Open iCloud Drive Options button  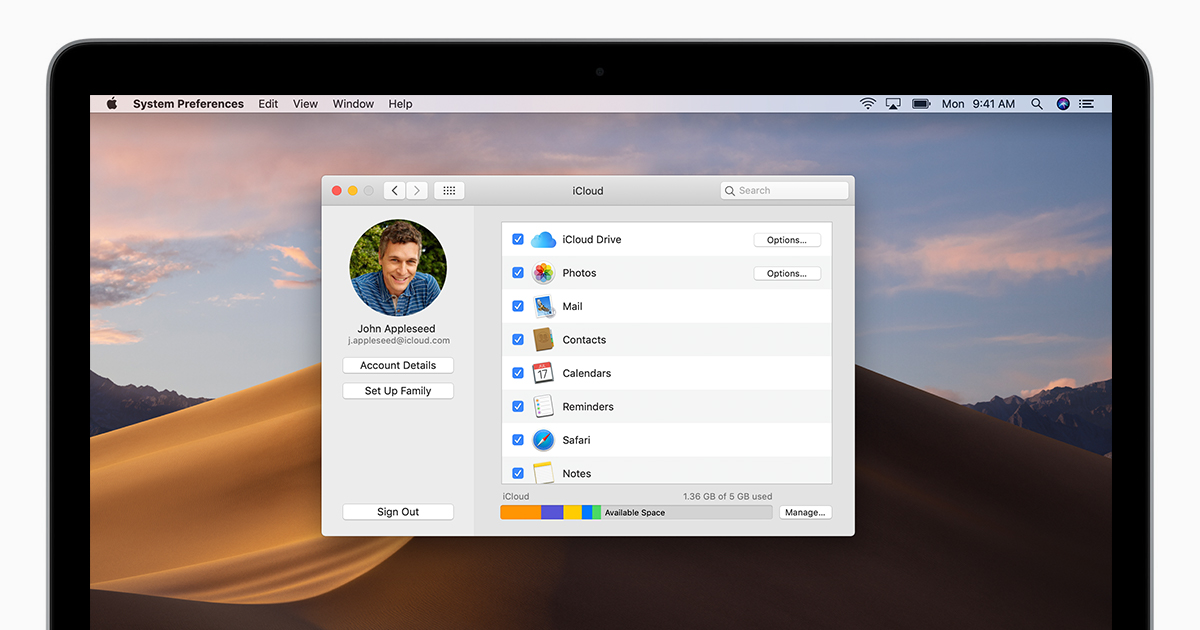787,240
